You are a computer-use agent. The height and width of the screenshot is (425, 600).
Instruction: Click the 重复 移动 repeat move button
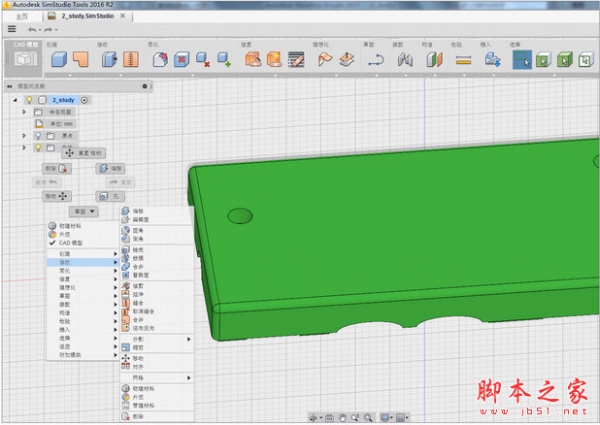click(x=83, y=153)
